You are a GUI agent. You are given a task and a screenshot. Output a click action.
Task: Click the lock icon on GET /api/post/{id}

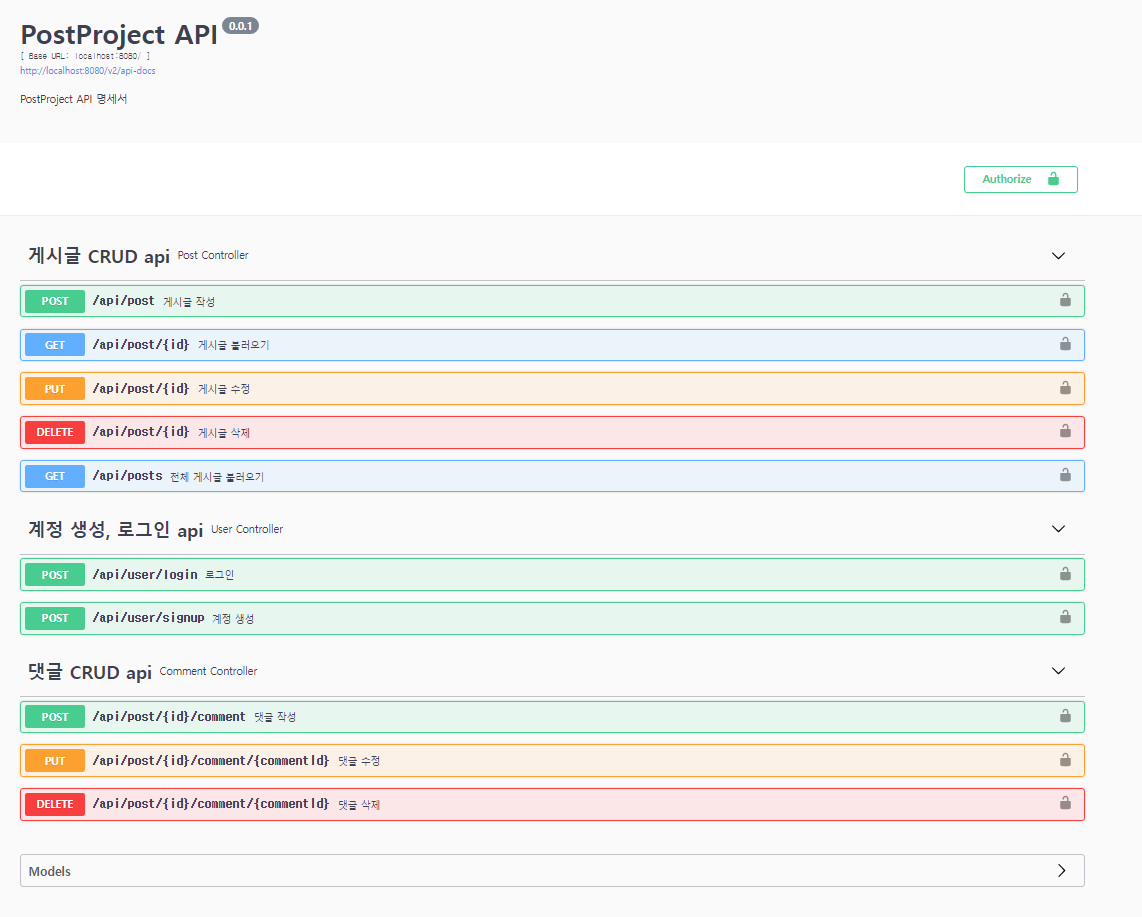click(1065, 344)
